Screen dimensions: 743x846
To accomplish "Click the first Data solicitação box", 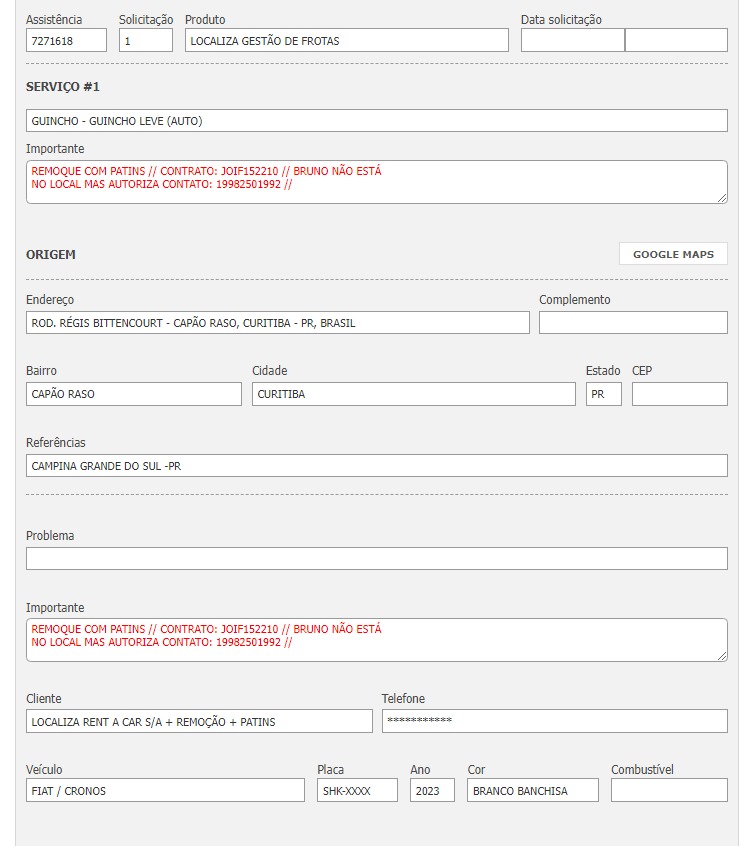I will coord(572,41).
